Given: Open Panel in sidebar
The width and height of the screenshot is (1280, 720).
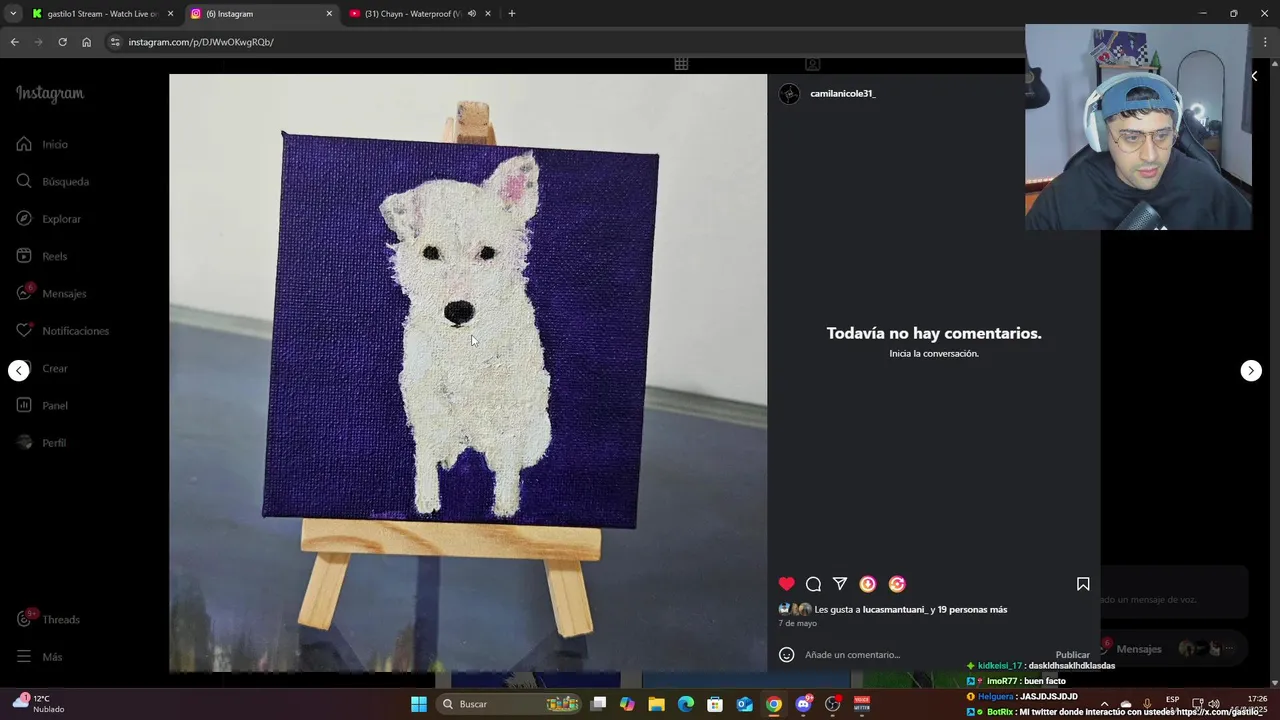Looking at the screenshot, I should click(x=42, y=405).
